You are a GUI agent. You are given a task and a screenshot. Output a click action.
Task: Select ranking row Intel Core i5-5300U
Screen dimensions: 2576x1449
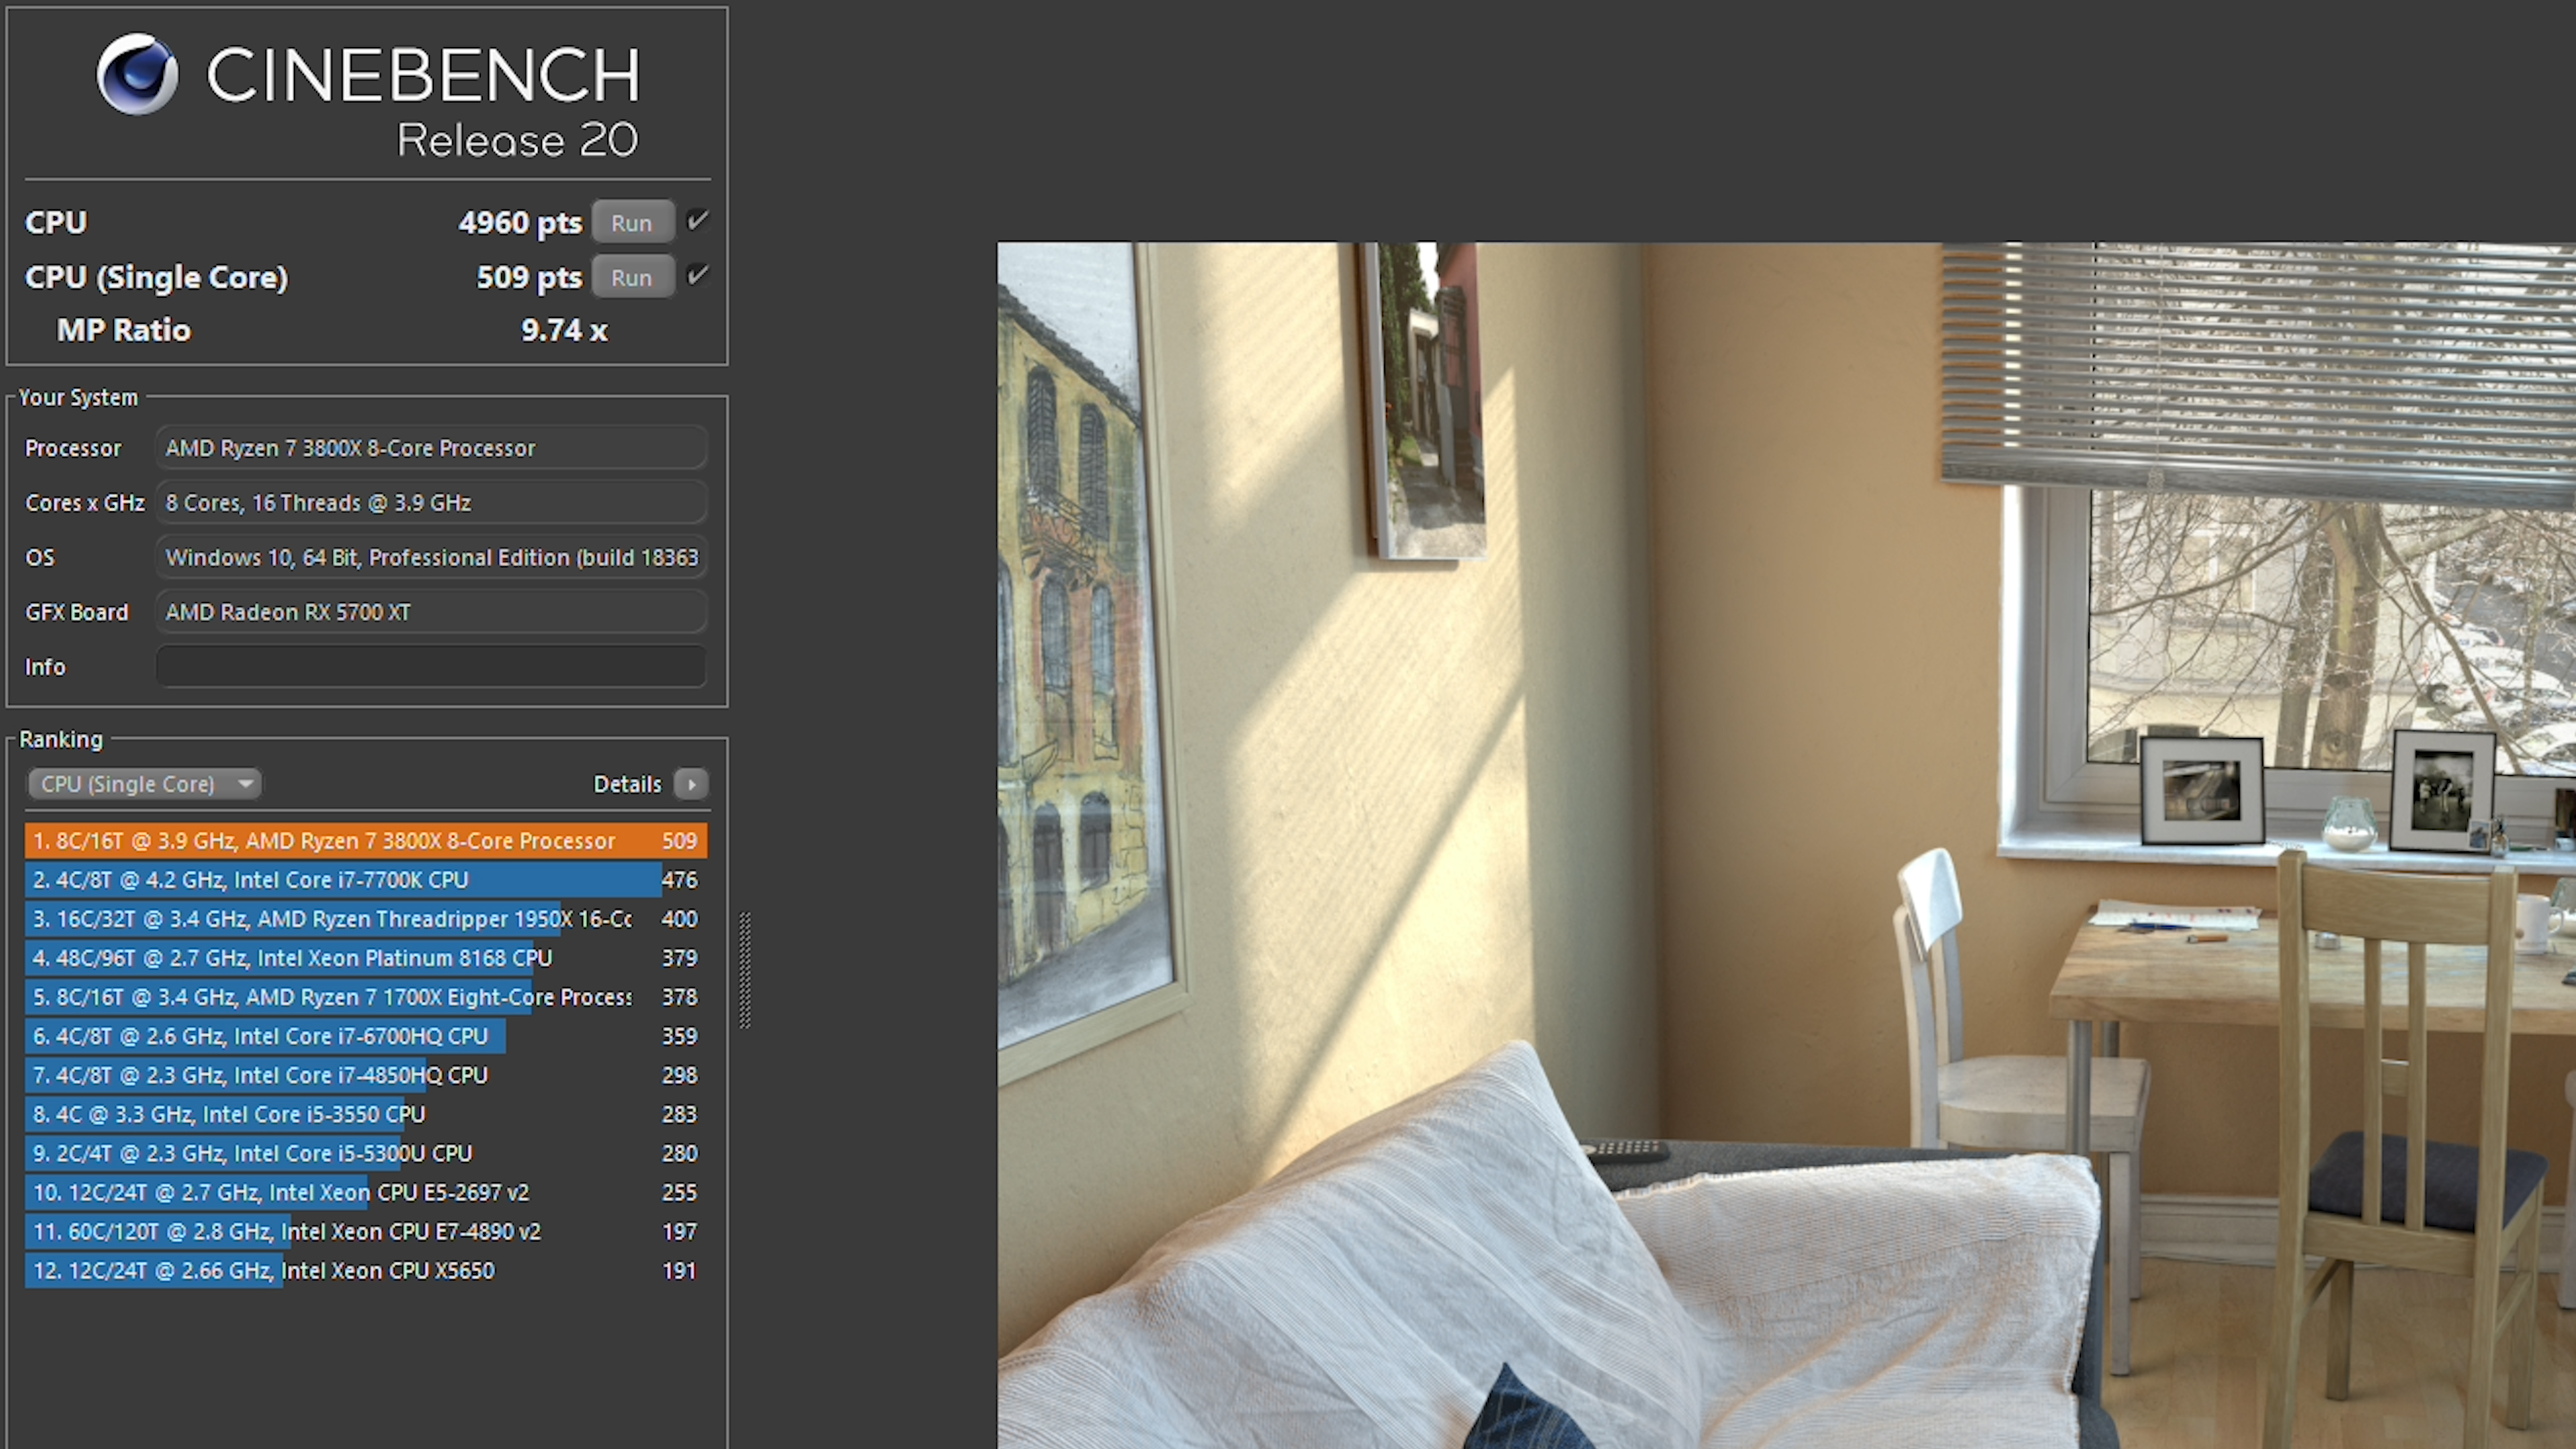(366, 1153)
